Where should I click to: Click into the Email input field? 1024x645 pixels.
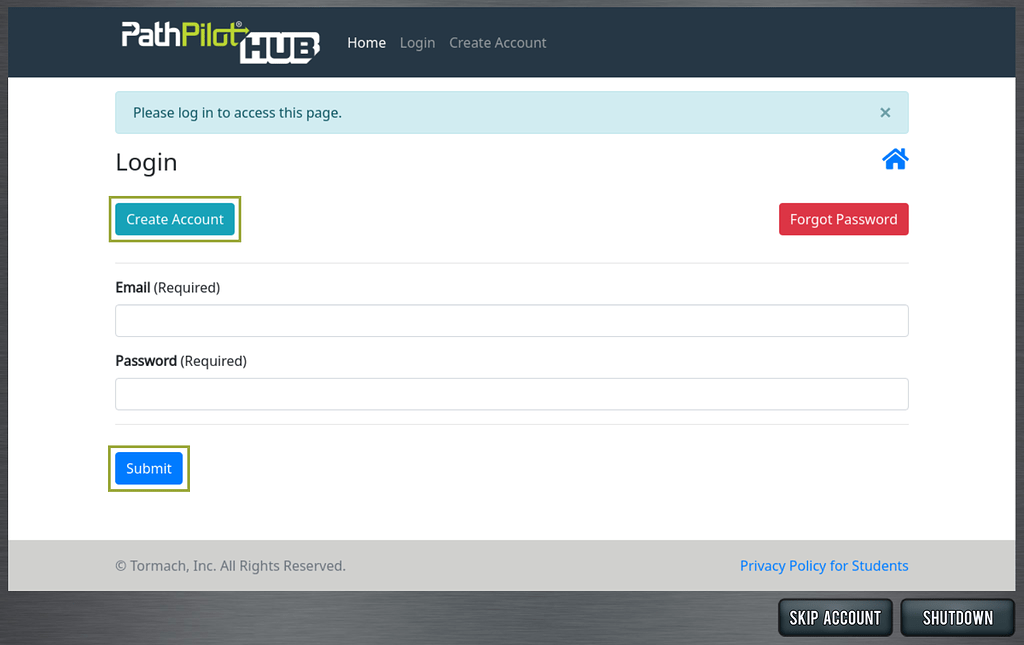(x=511, y=320)
